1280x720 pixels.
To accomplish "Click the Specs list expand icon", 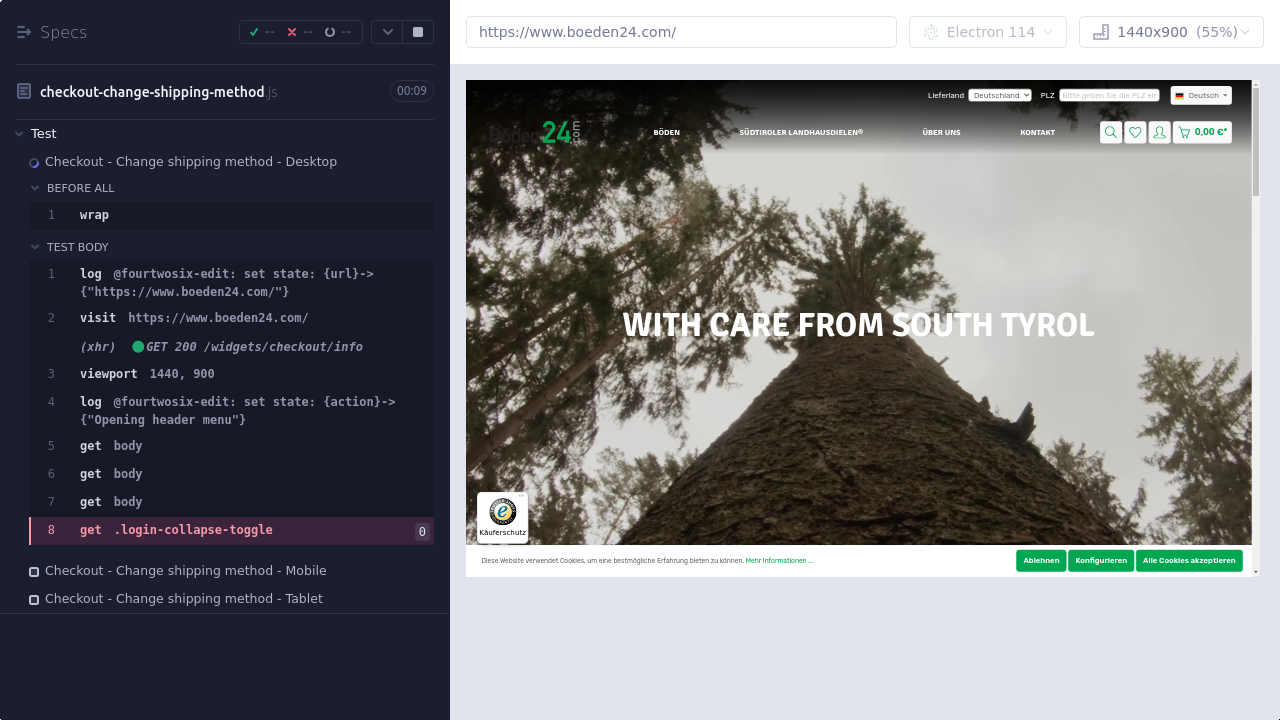I will coord(24,32).
